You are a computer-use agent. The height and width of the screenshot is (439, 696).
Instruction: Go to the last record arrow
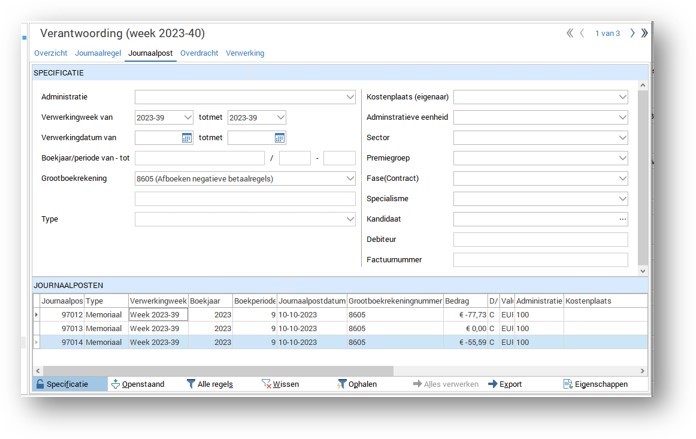point(644,33)
